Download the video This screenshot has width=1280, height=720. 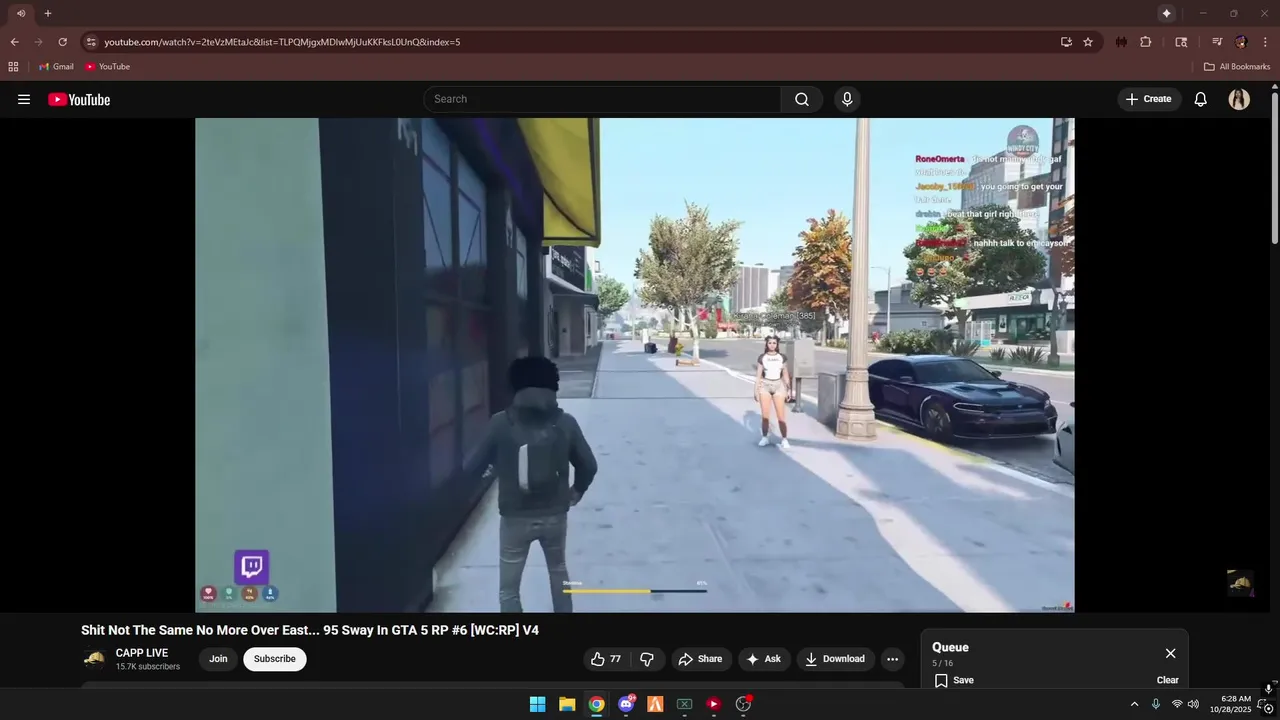click(x=835, y=659)
